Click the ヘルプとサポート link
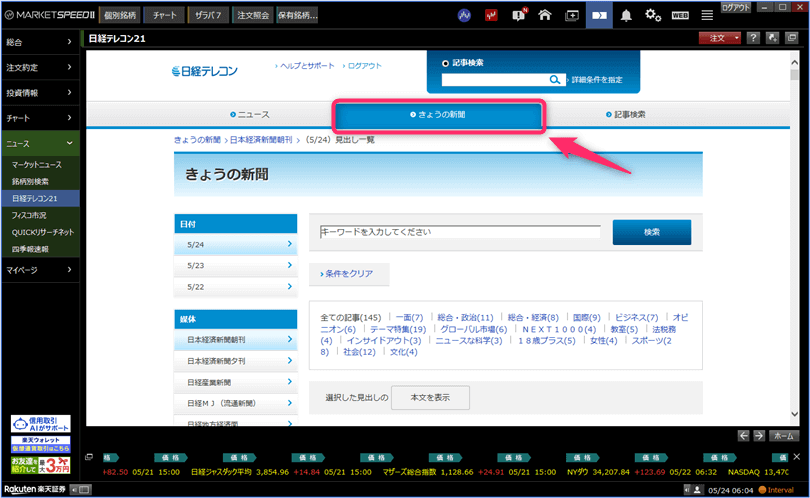810x498 pixels. pyautogui.click(x=305, y=66)
